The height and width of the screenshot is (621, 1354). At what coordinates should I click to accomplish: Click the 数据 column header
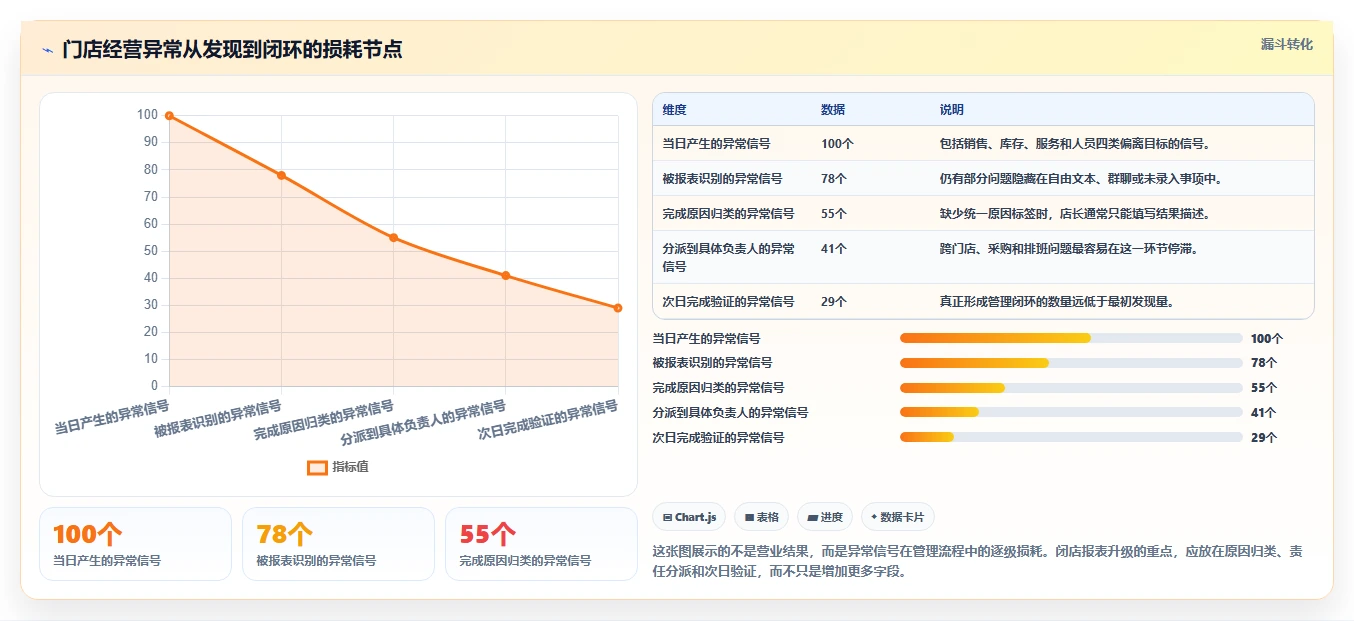(x=833, y=110)
